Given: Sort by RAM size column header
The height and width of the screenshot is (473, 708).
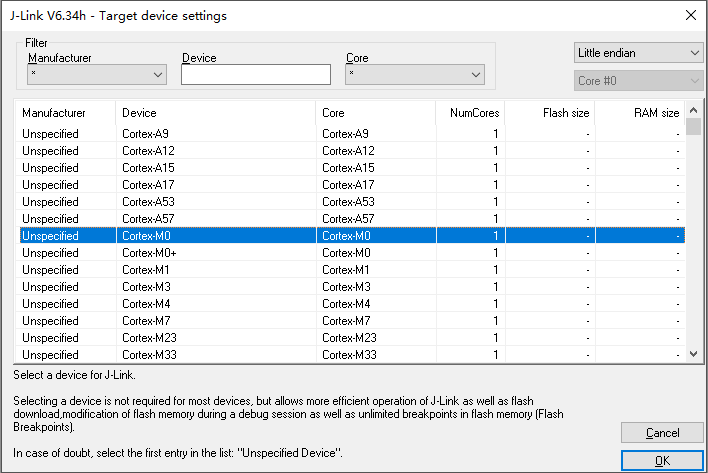Looking at the screenshot, I should point(640,113).
